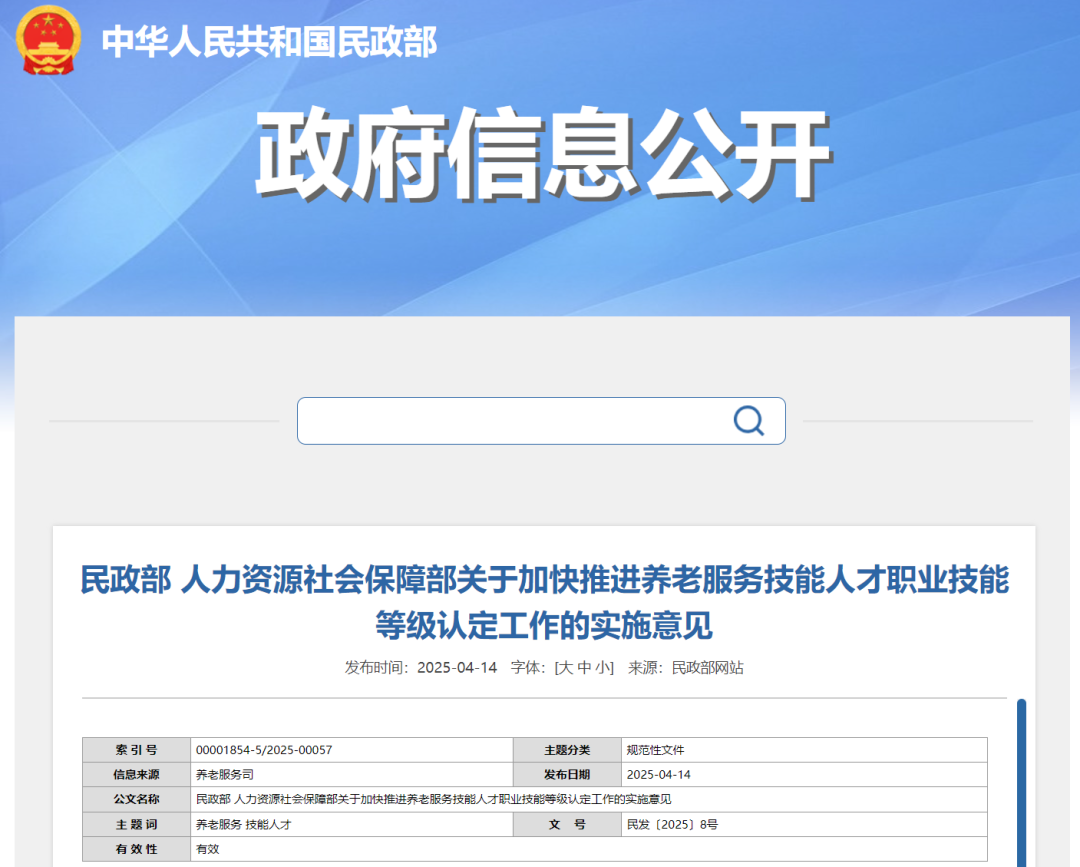The width and height of the screenshot is (1080, 867).
Task: Click the 发布时间 date below the title
Action: pyautogui.click(x=456, y=668)
